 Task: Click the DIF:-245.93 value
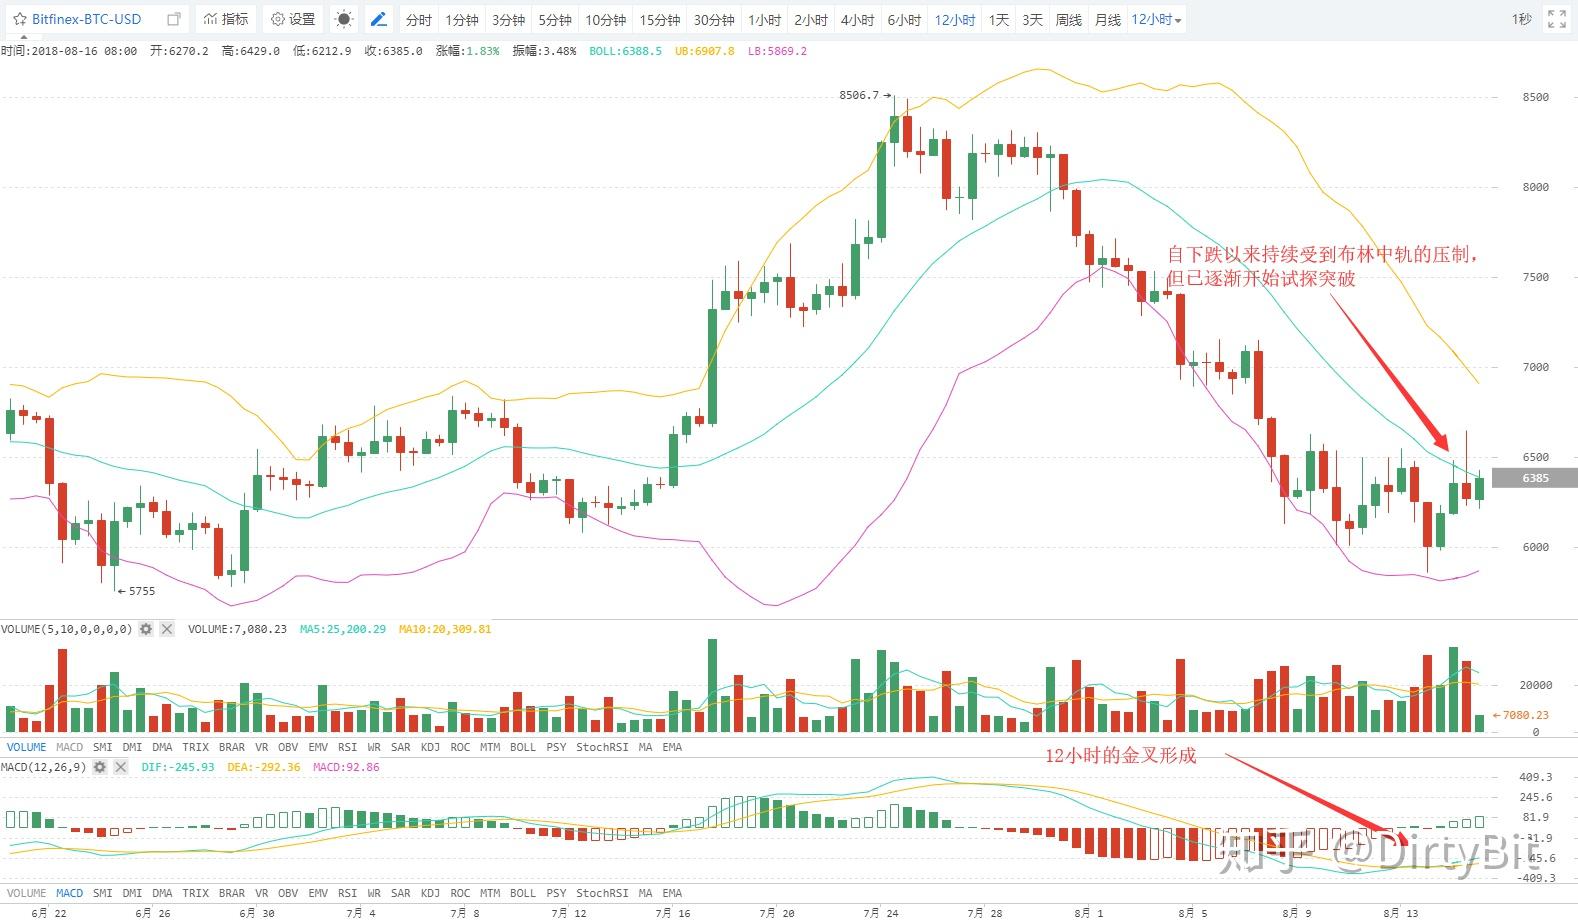(x=178, y=767)
